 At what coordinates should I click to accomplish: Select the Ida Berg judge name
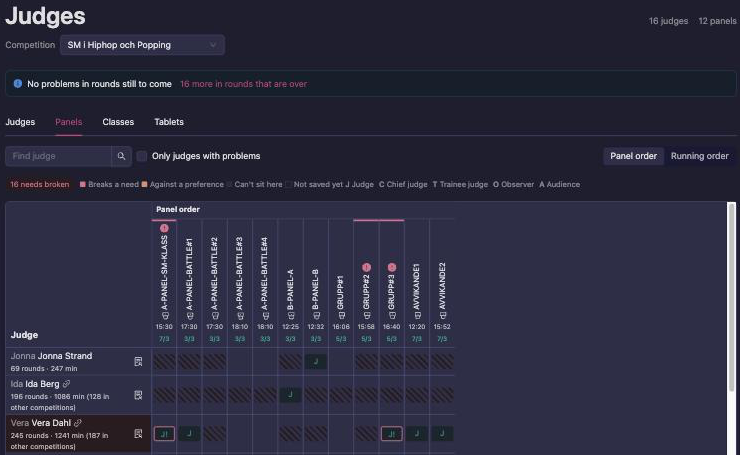click(42, 384)
